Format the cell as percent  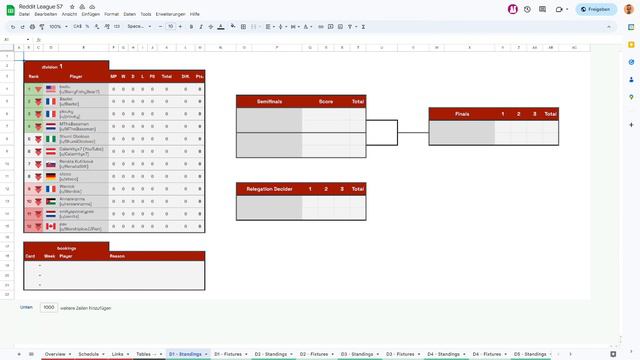click(87, 27)
